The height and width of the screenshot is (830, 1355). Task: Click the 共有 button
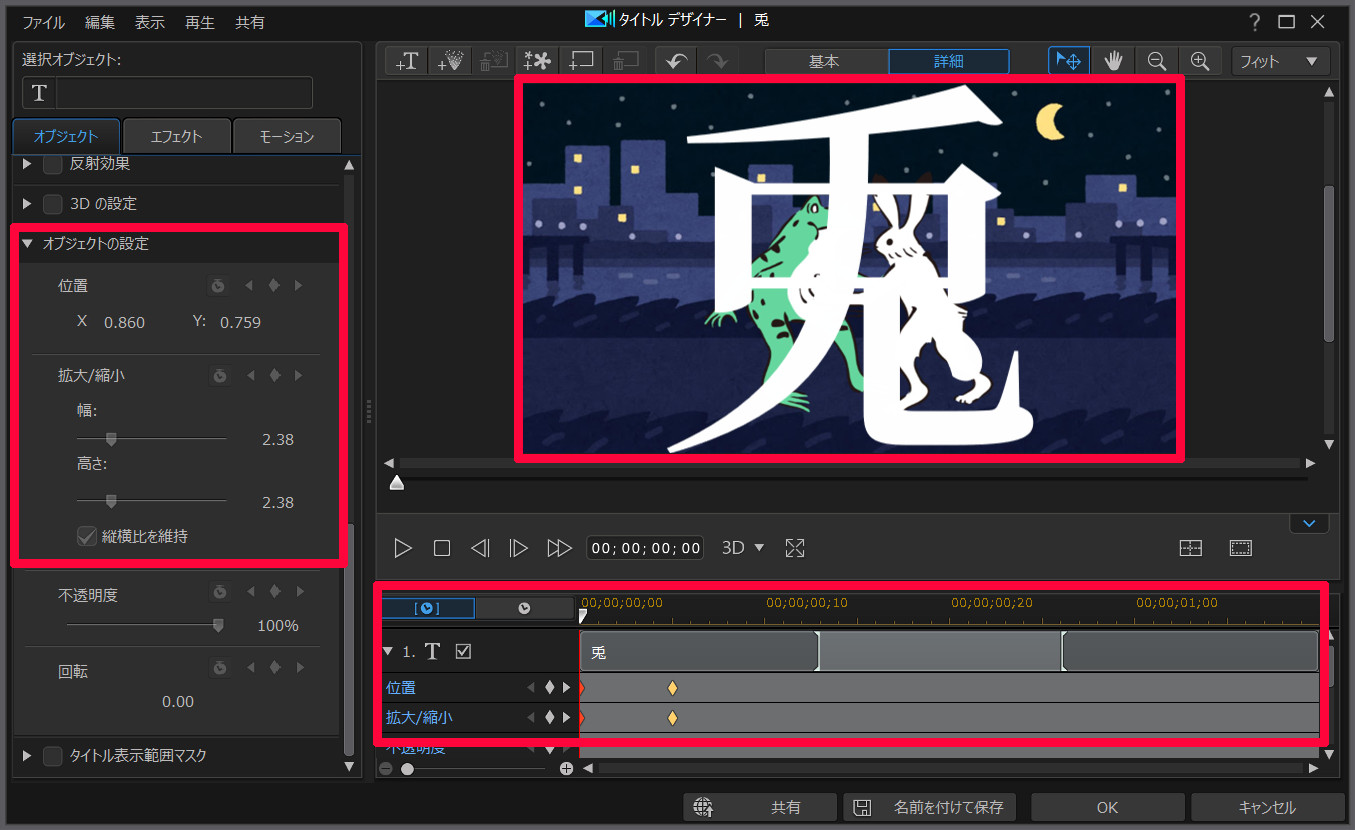pos(760,807)
